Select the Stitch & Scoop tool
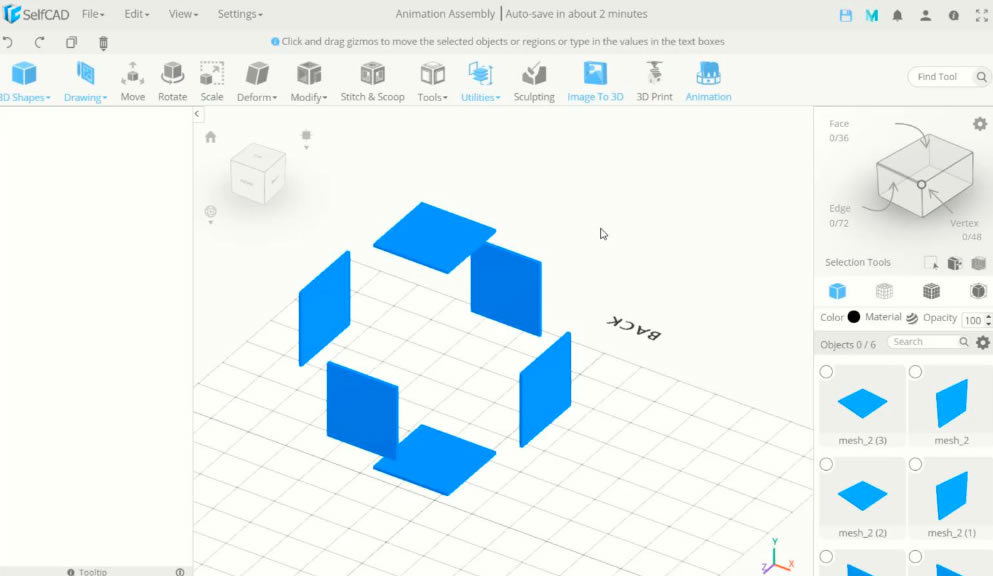Screen dimensions: 993x576 pyautogui.click(x=372, y=81)
